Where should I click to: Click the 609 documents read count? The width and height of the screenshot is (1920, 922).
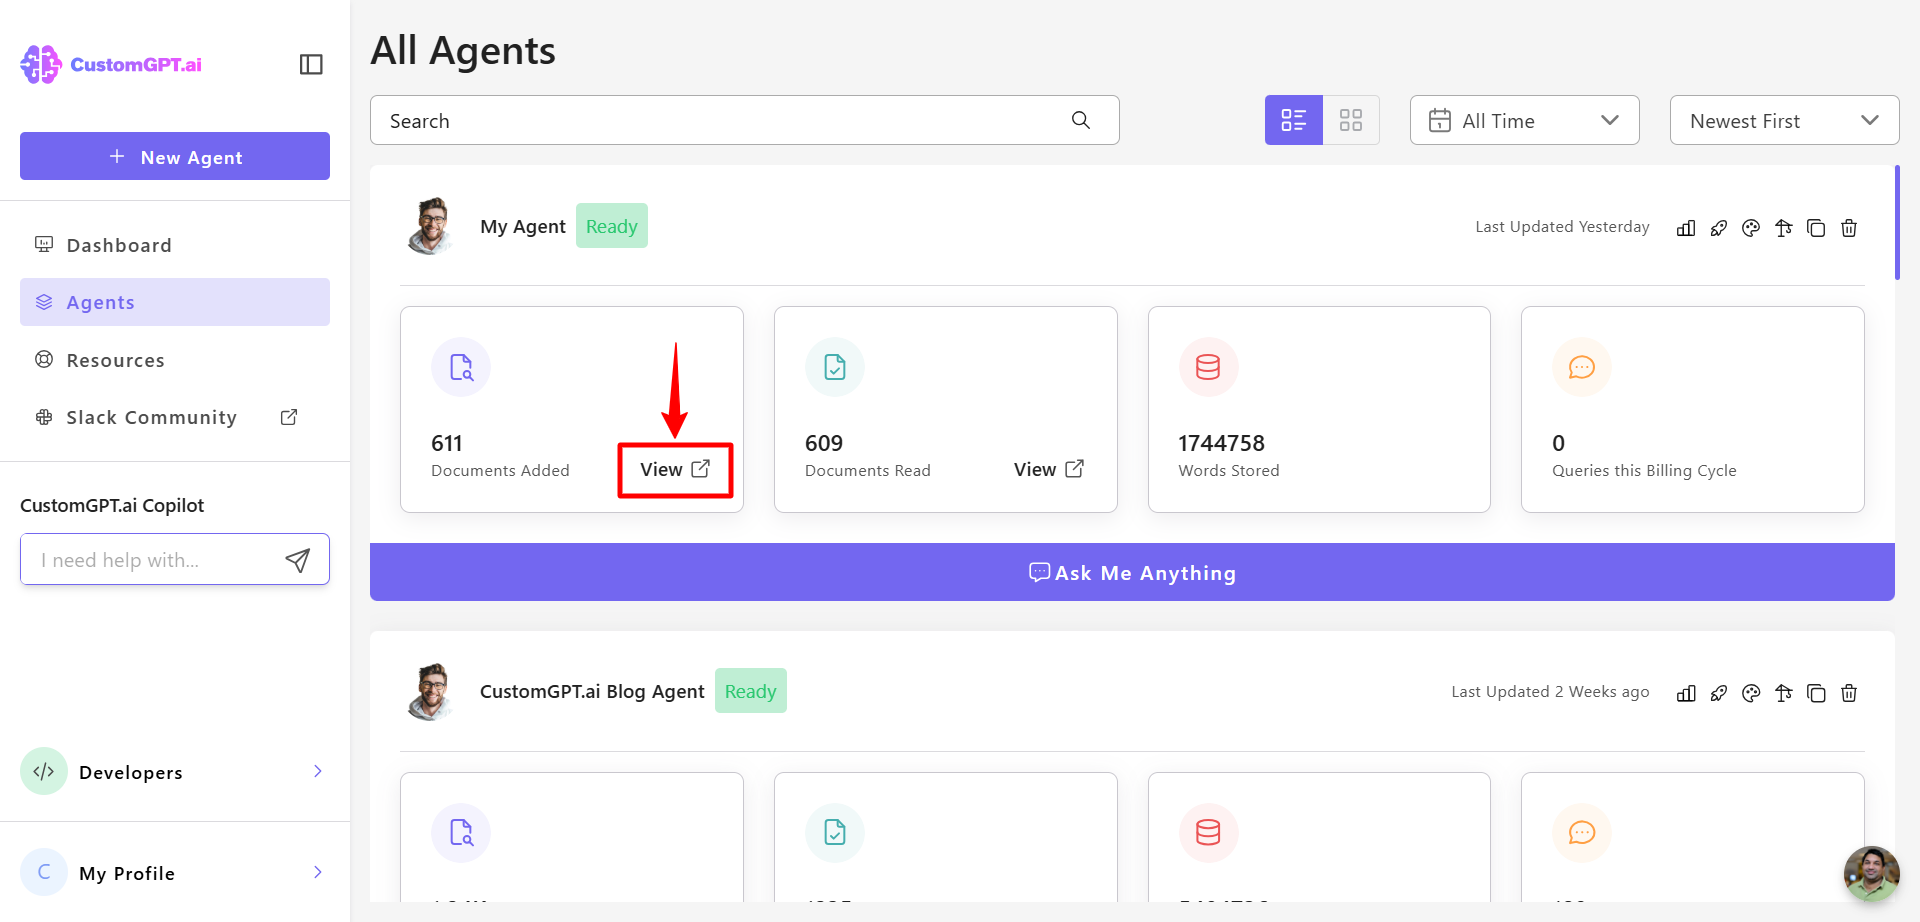[824, 443]
